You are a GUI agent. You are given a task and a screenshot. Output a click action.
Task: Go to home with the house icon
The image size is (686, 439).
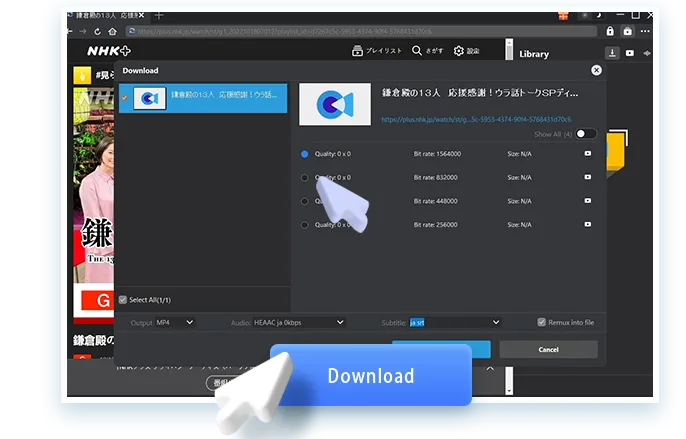pyautogui.click(x=112, y=32)
